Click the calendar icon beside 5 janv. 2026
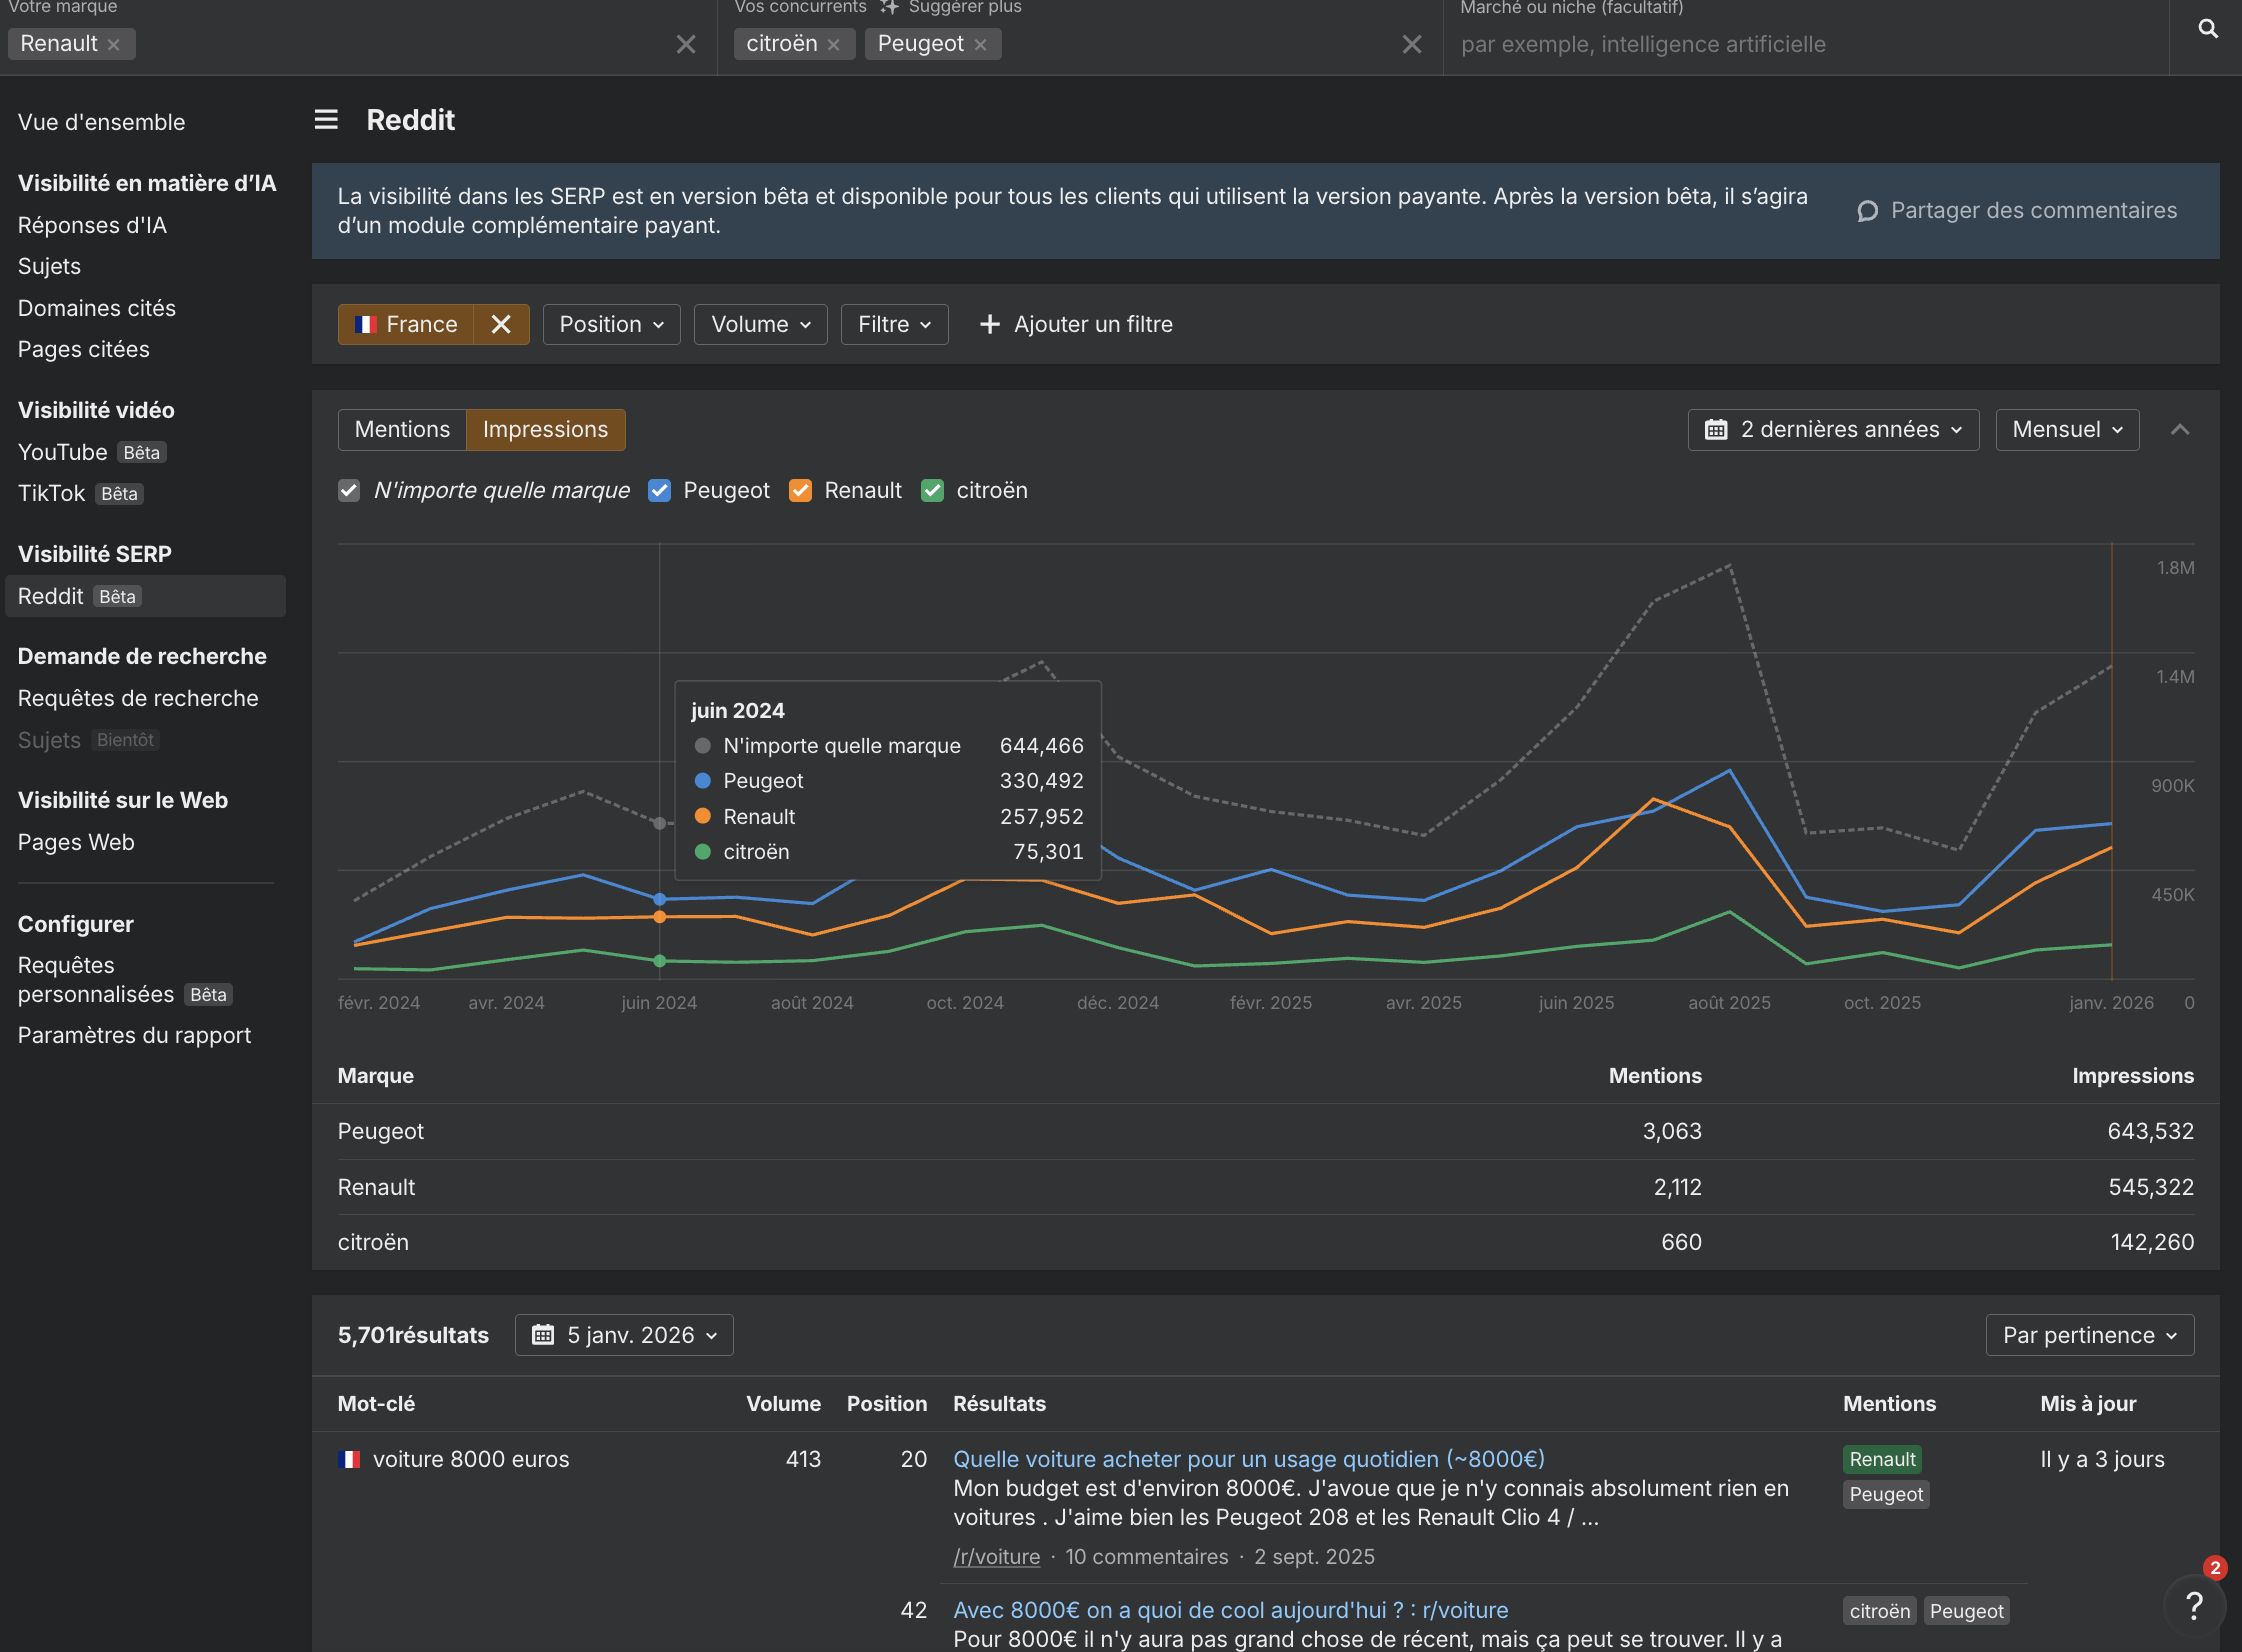 (543, 1334)
